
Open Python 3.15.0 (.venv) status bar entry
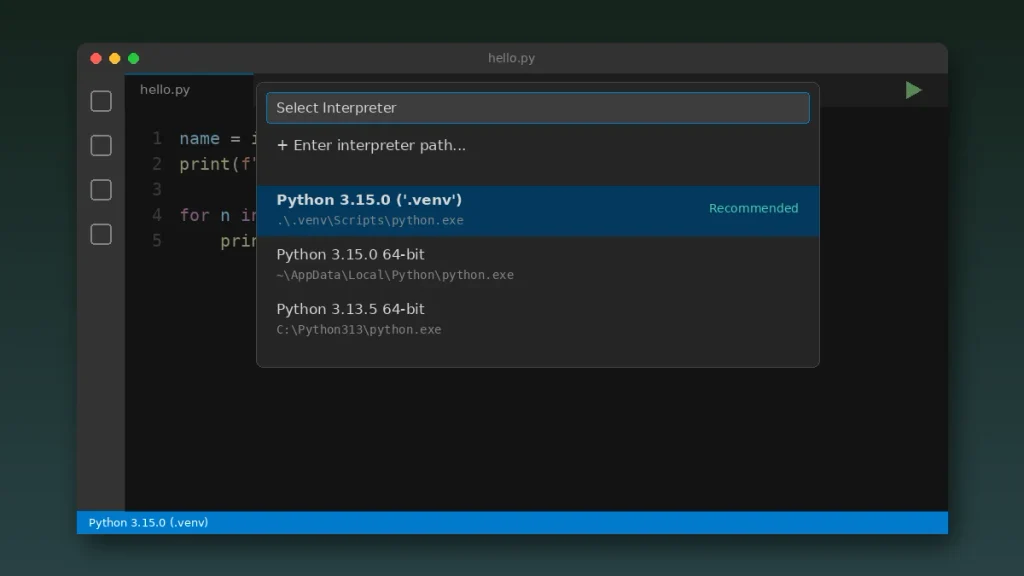tap(148, 522)
